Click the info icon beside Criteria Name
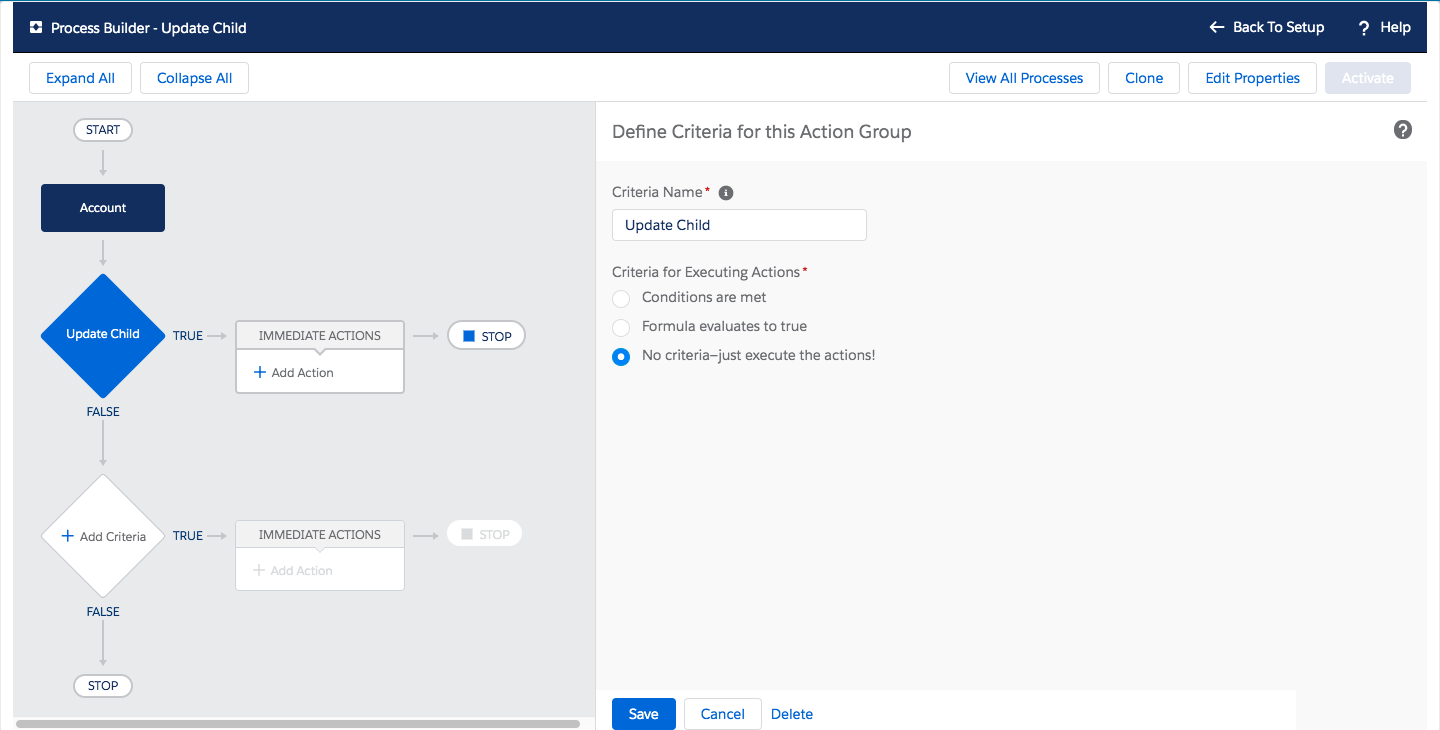Viewport: 1440px width, 730px height. click(726, 193)
